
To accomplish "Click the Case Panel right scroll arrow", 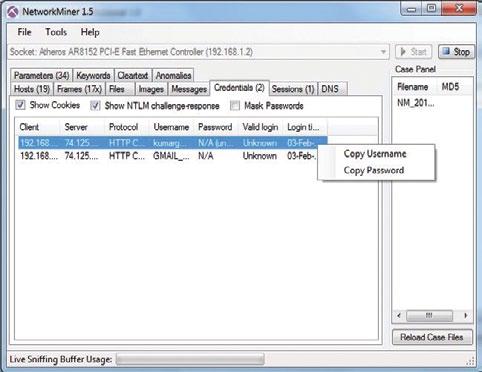I will [x=466, y=315].
